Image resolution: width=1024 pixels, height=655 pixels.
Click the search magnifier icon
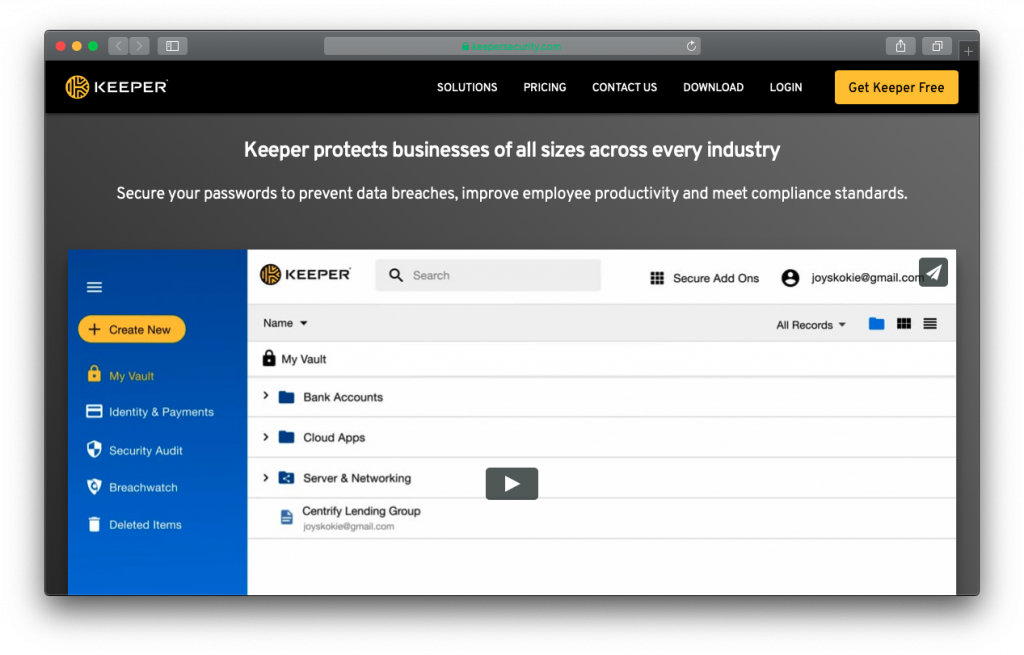click(396, 275)
